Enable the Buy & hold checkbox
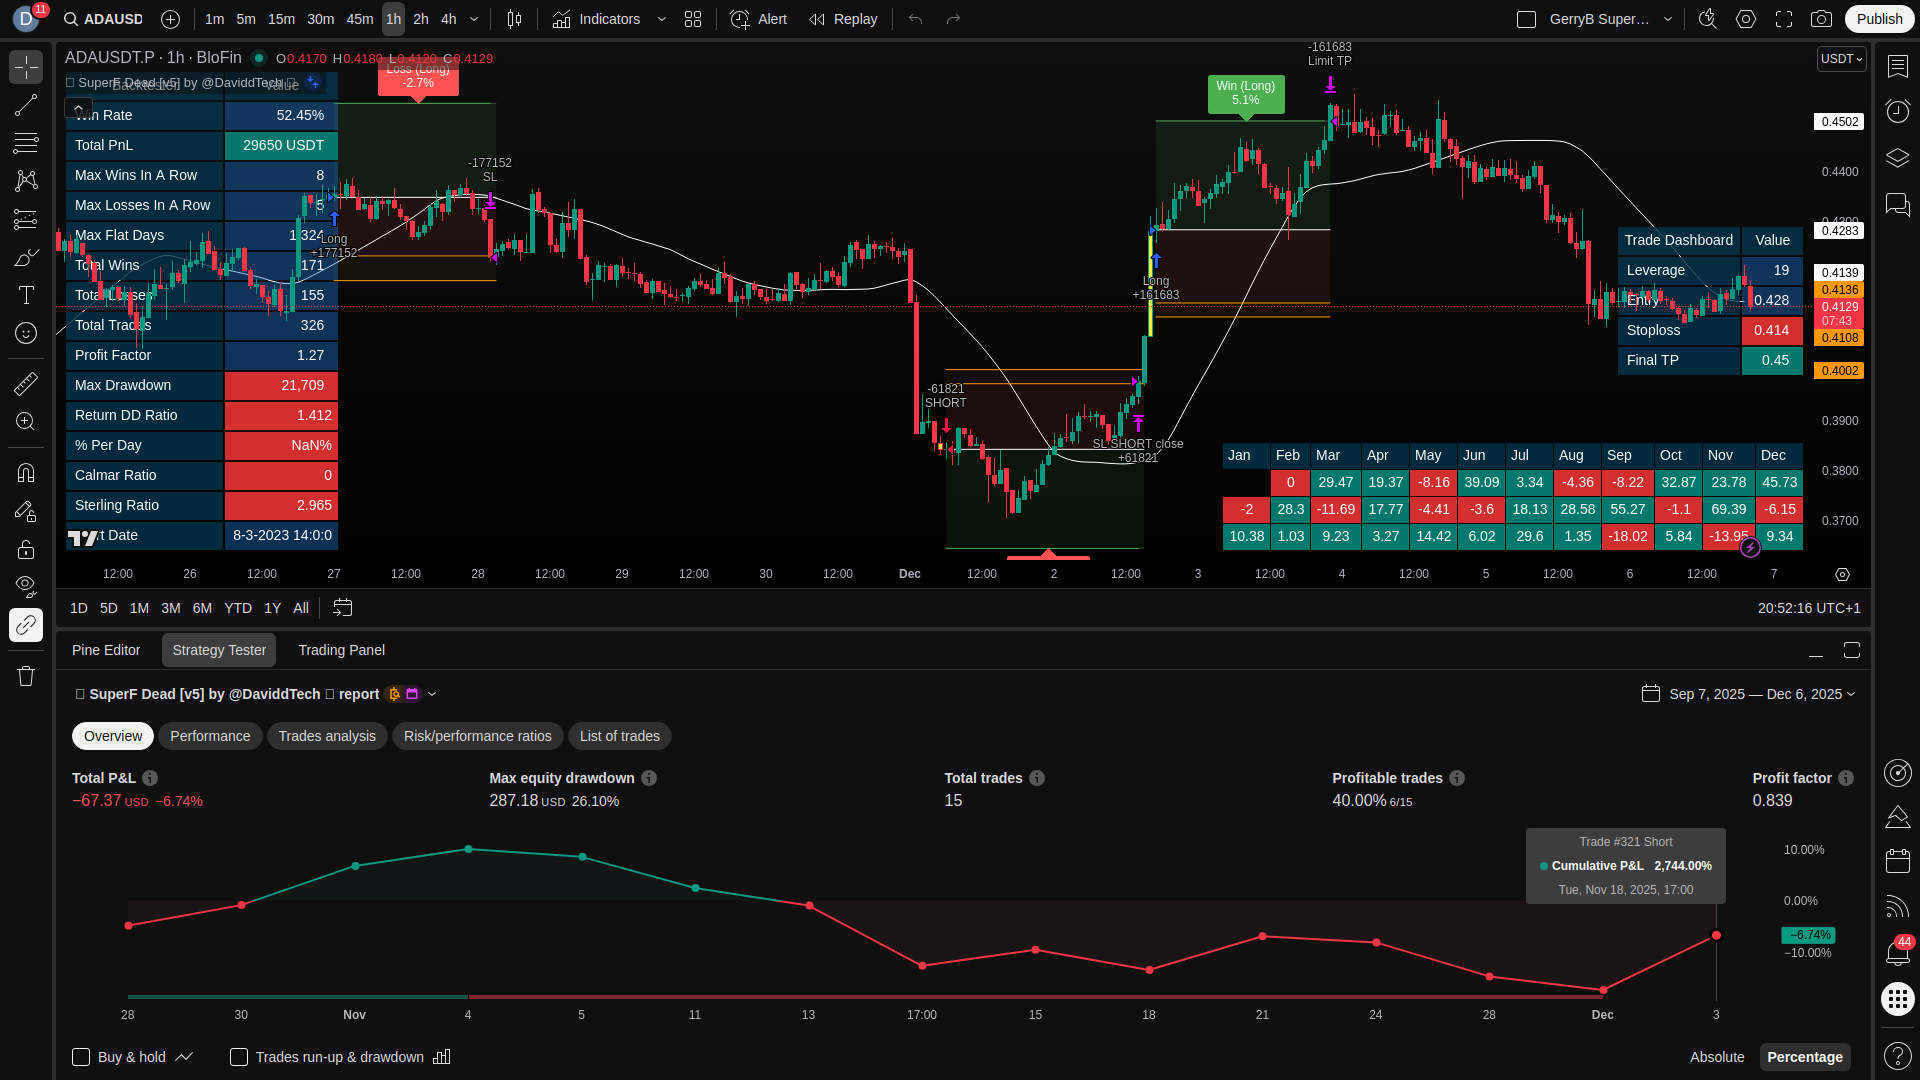Screen dimensions: 1920x1080 point(81,1057)
